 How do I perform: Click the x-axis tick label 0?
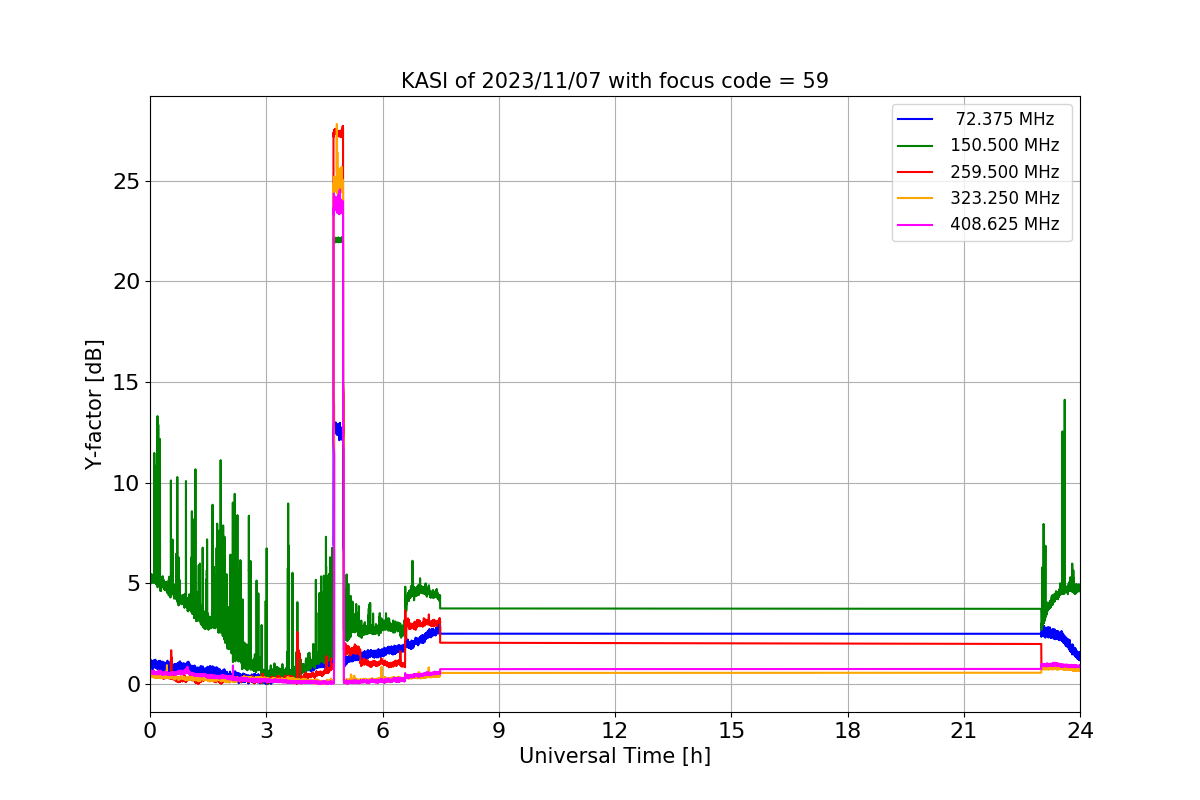pyautogui.click(x=150, y=731)
